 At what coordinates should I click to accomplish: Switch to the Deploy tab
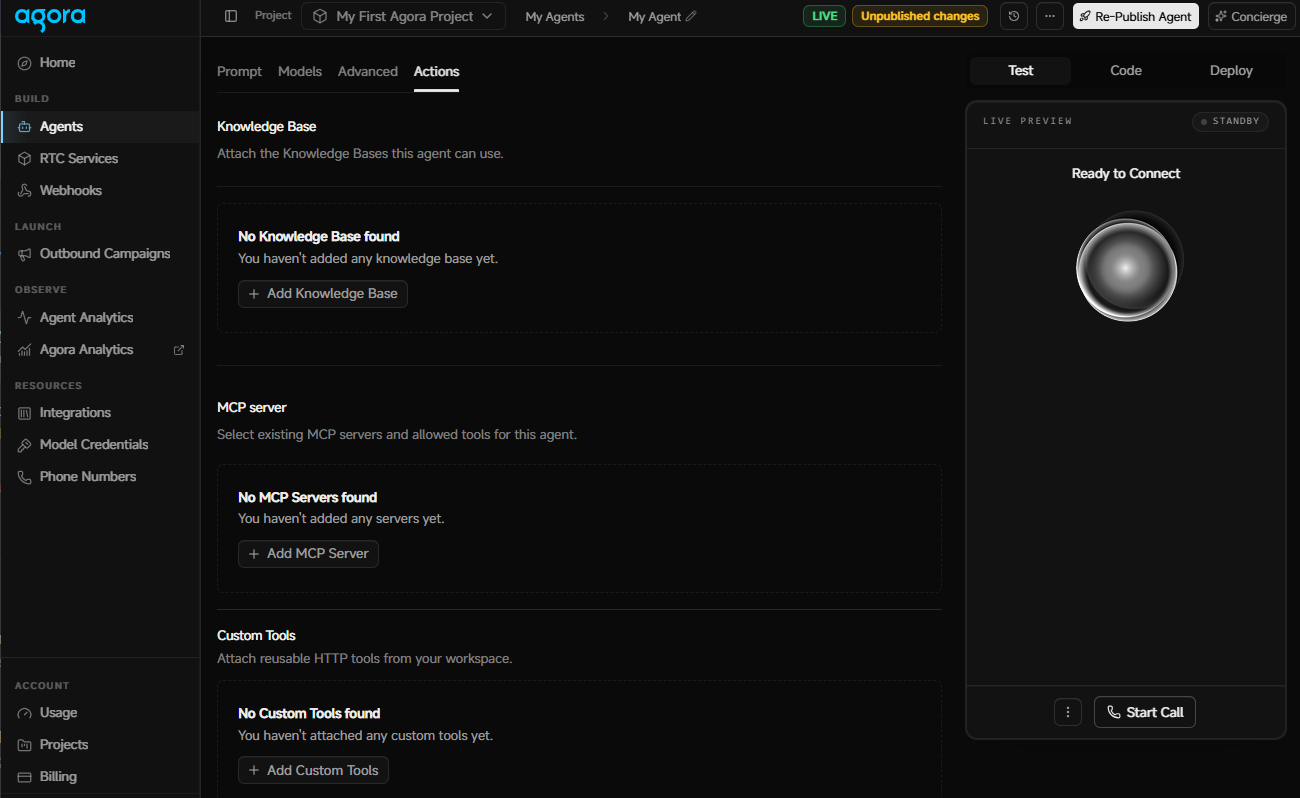1231,71
